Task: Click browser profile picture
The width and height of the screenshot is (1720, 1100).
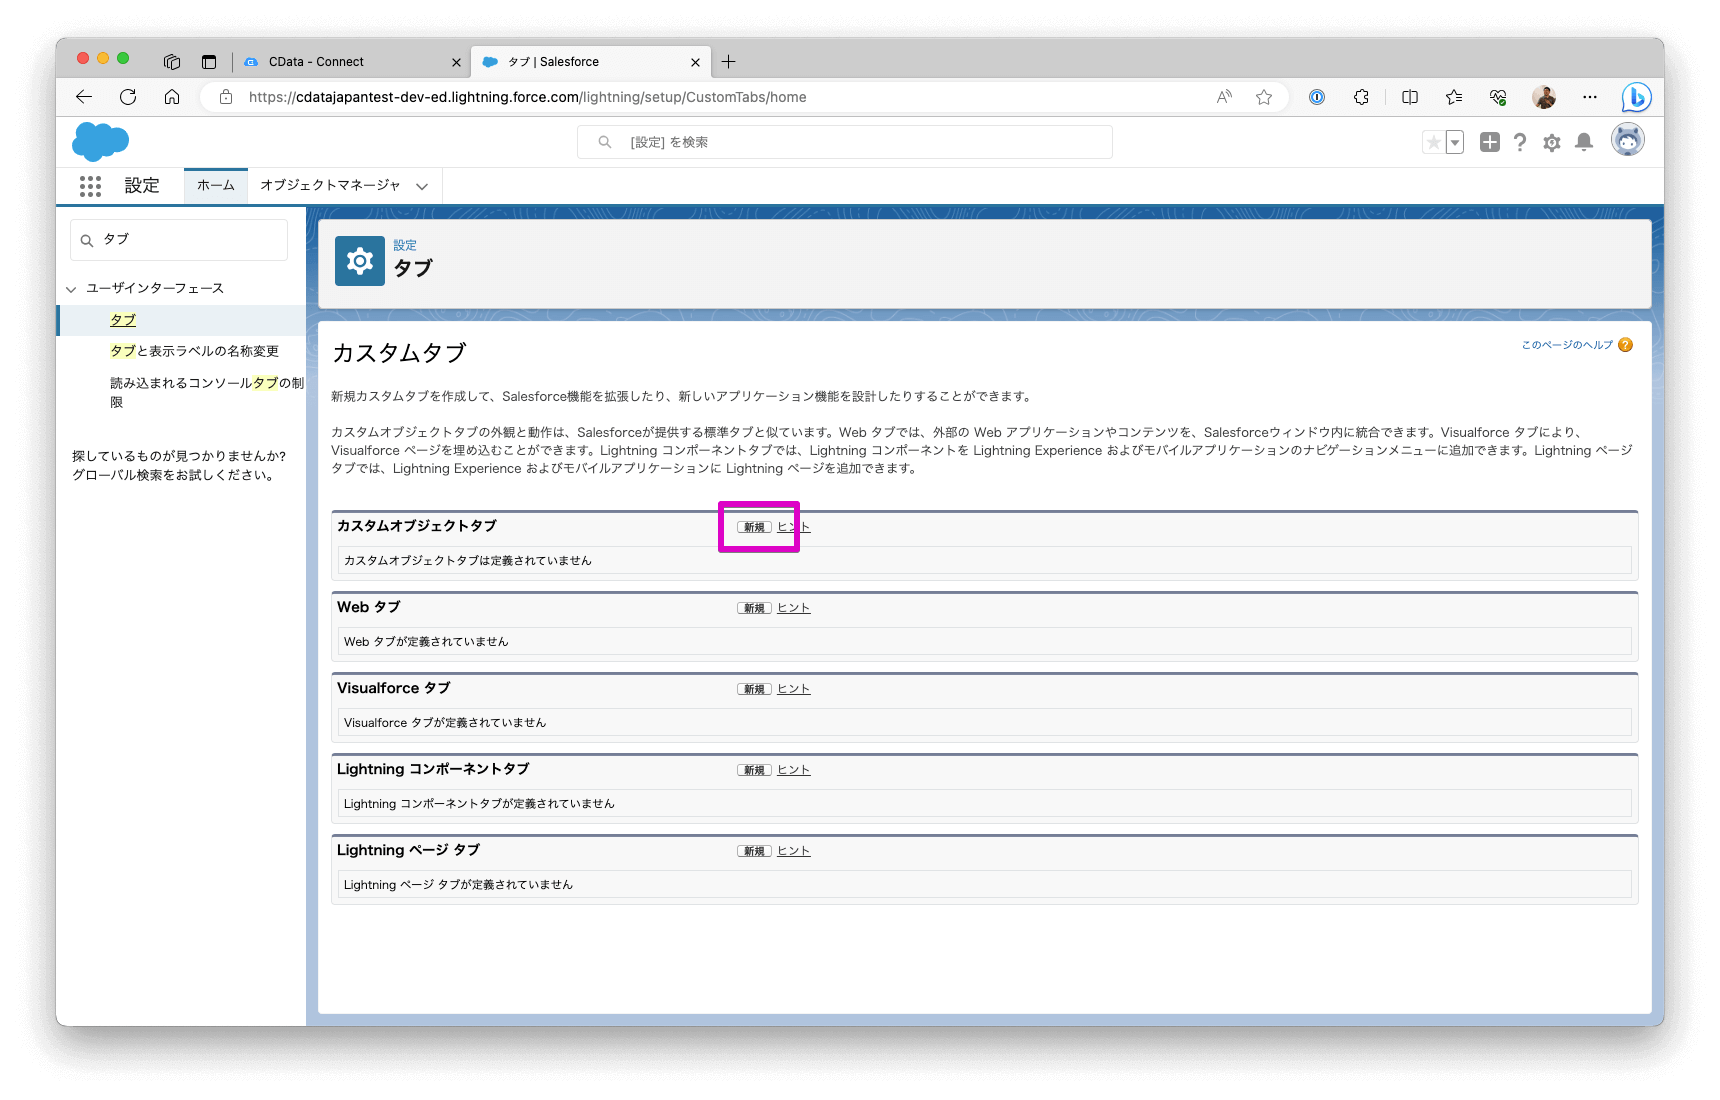Action: pos(1544,97)
